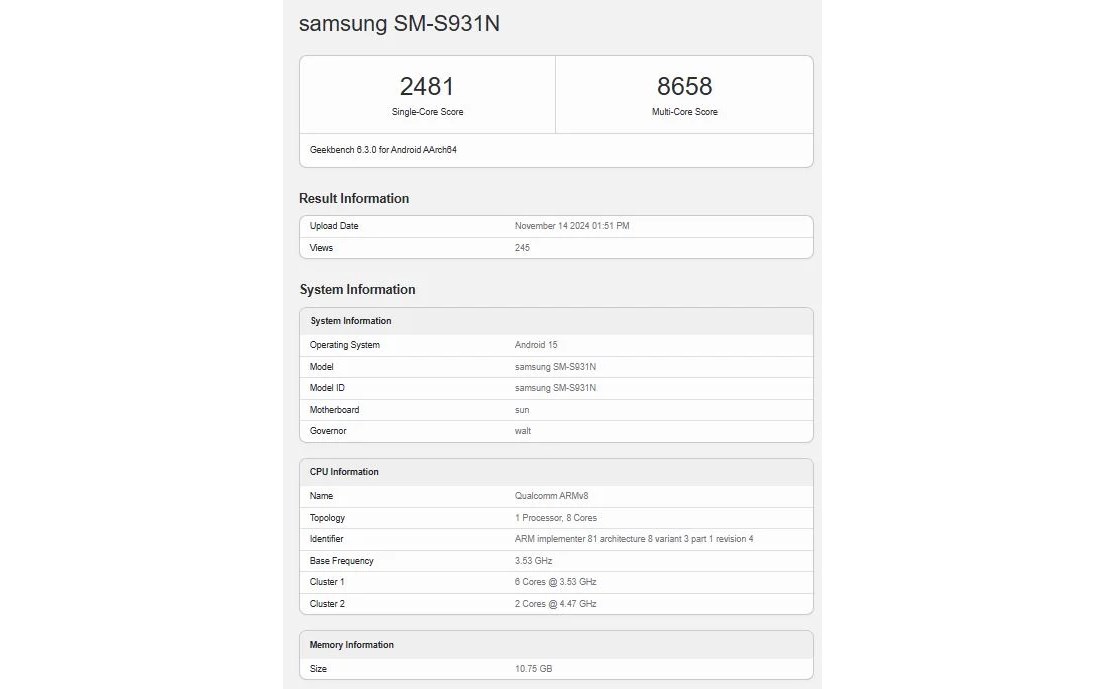Select samsung SM-S931N value in Model ID row
The image size is (1115, 689).
click(555, 388)
